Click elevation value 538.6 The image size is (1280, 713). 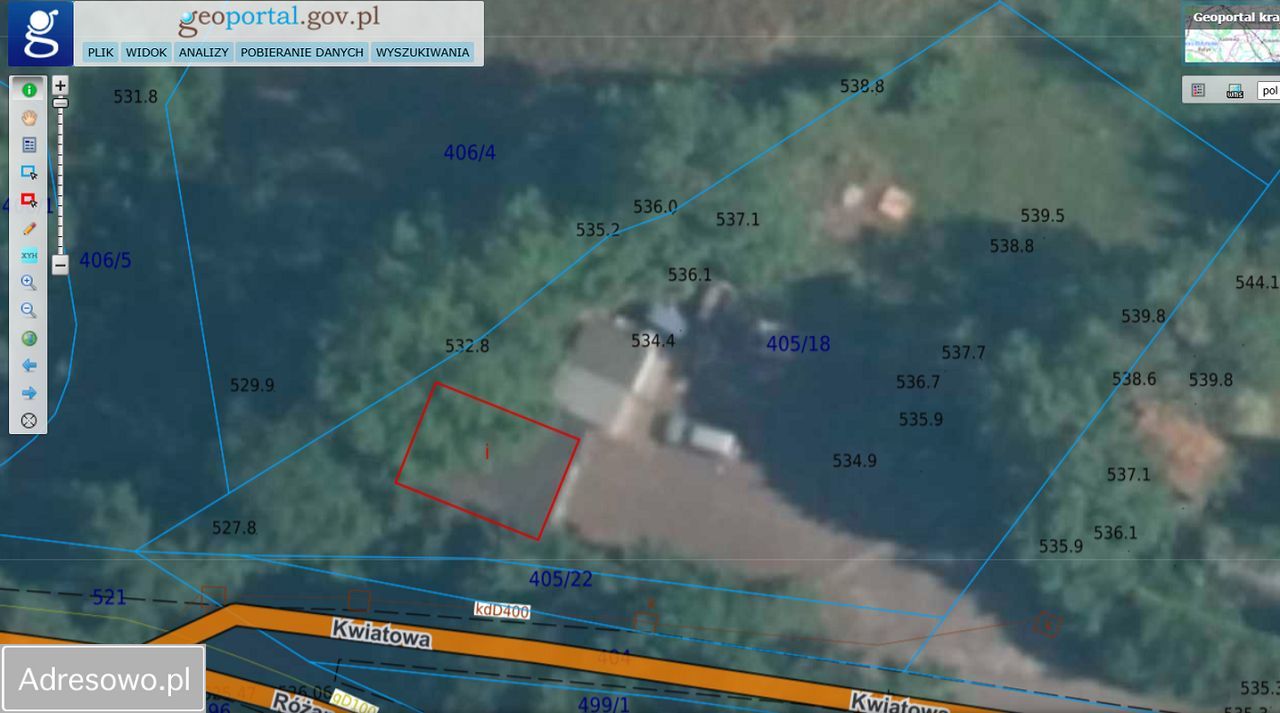[1134, 380]
